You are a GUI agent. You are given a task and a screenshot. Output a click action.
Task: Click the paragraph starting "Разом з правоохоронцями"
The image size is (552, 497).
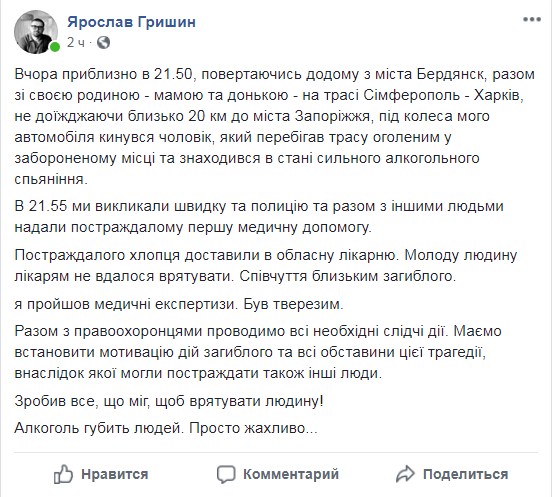pos(258,352)
